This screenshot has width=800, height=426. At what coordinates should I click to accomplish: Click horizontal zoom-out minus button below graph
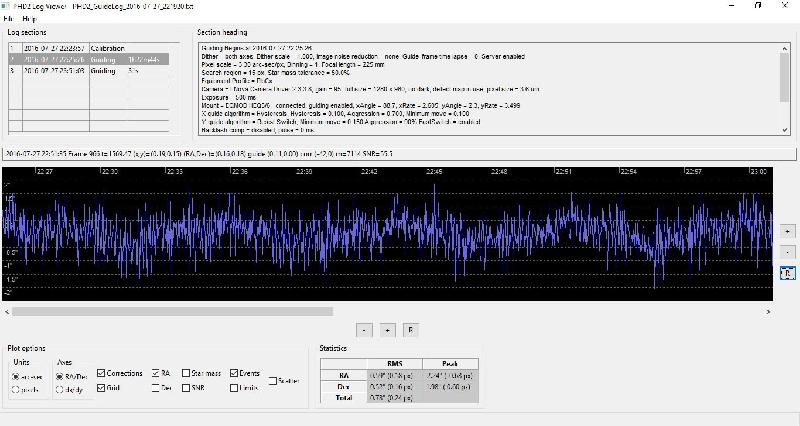(364, 330)
